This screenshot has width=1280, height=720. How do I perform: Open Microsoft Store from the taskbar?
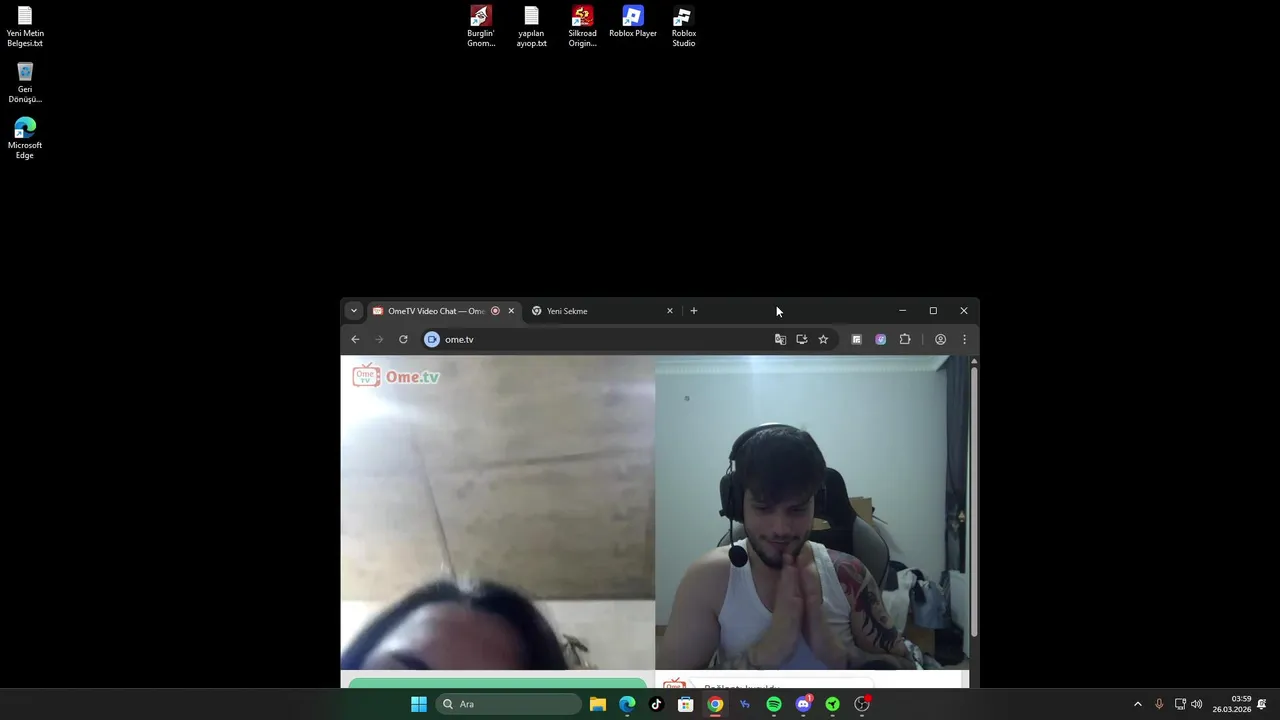(686, 704)
